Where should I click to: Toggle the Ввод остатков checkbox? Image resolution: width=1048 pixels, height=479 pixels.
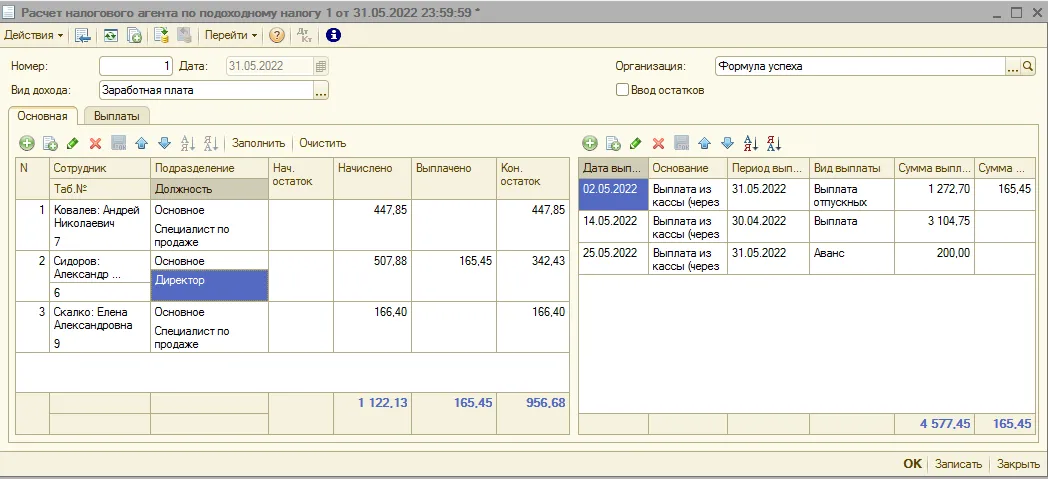click(x=622, y=90)
